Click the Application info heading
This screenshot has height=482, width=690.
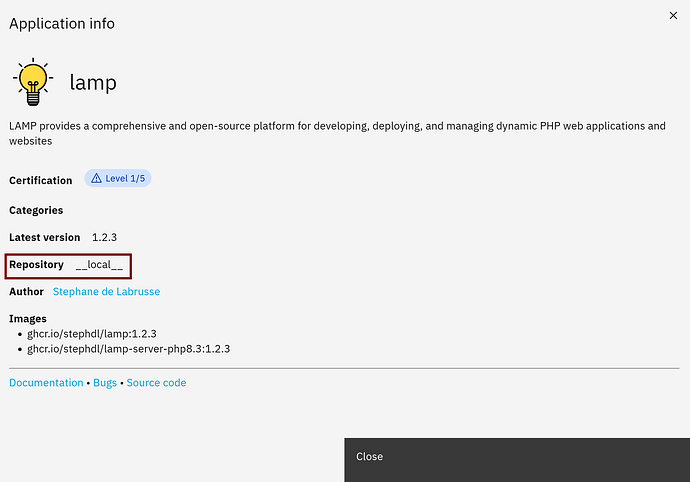click(x=60, y=22)
